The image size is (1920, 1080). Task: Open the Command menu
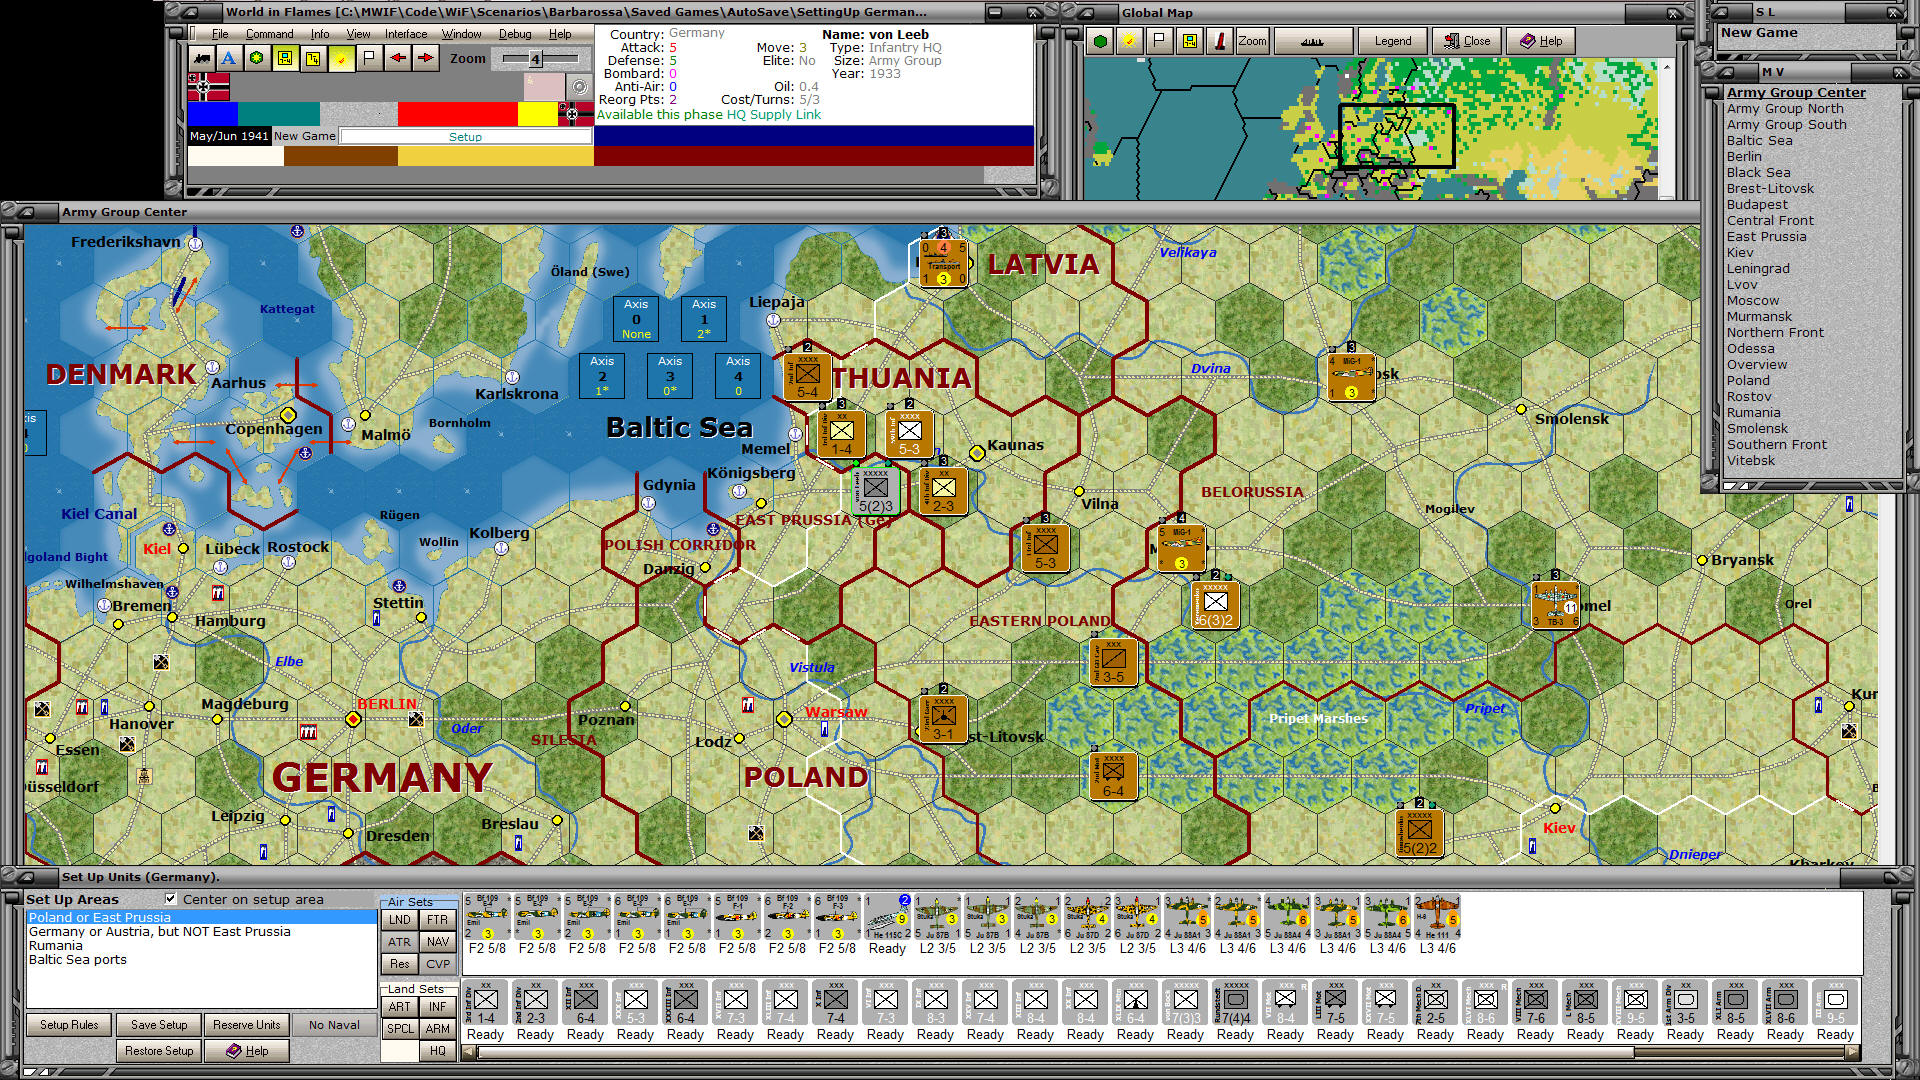(x=270, y=34)
